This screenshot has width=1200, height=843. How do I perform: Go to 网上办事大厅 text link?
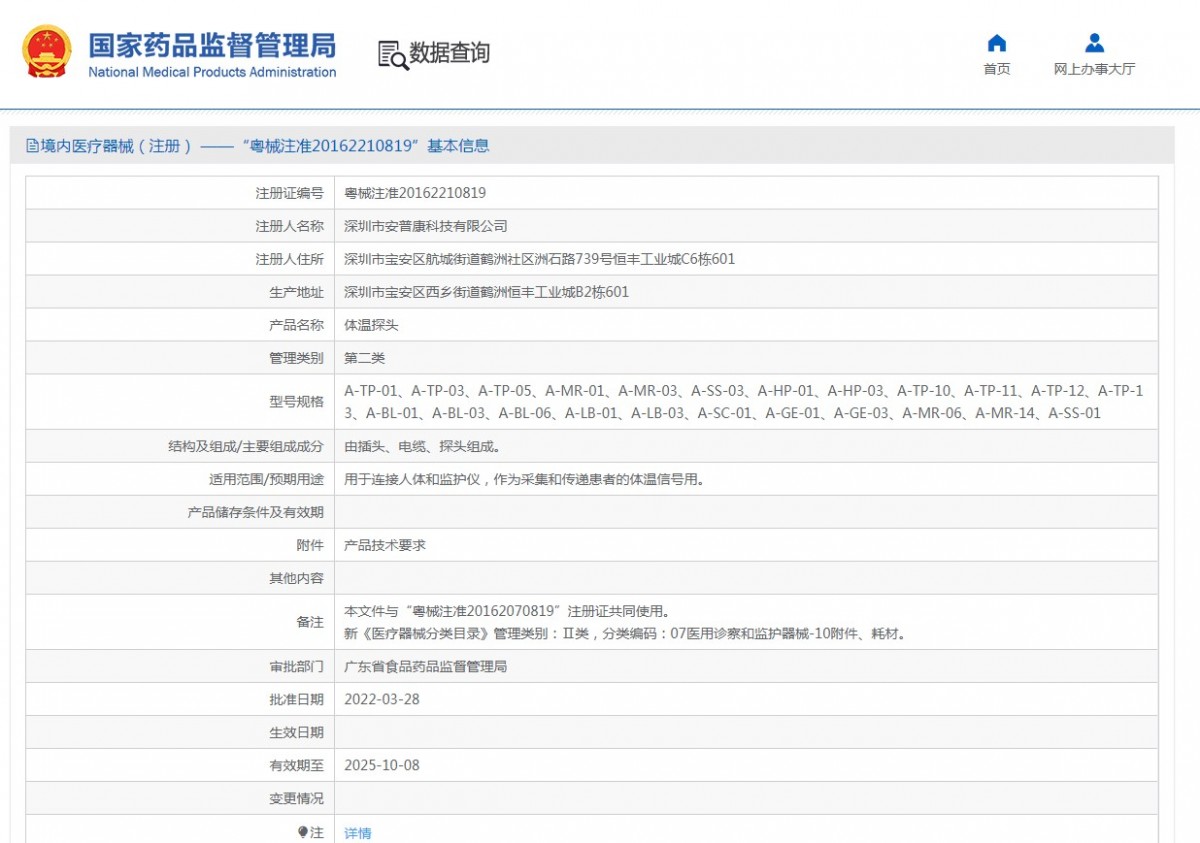(1094, 69)
